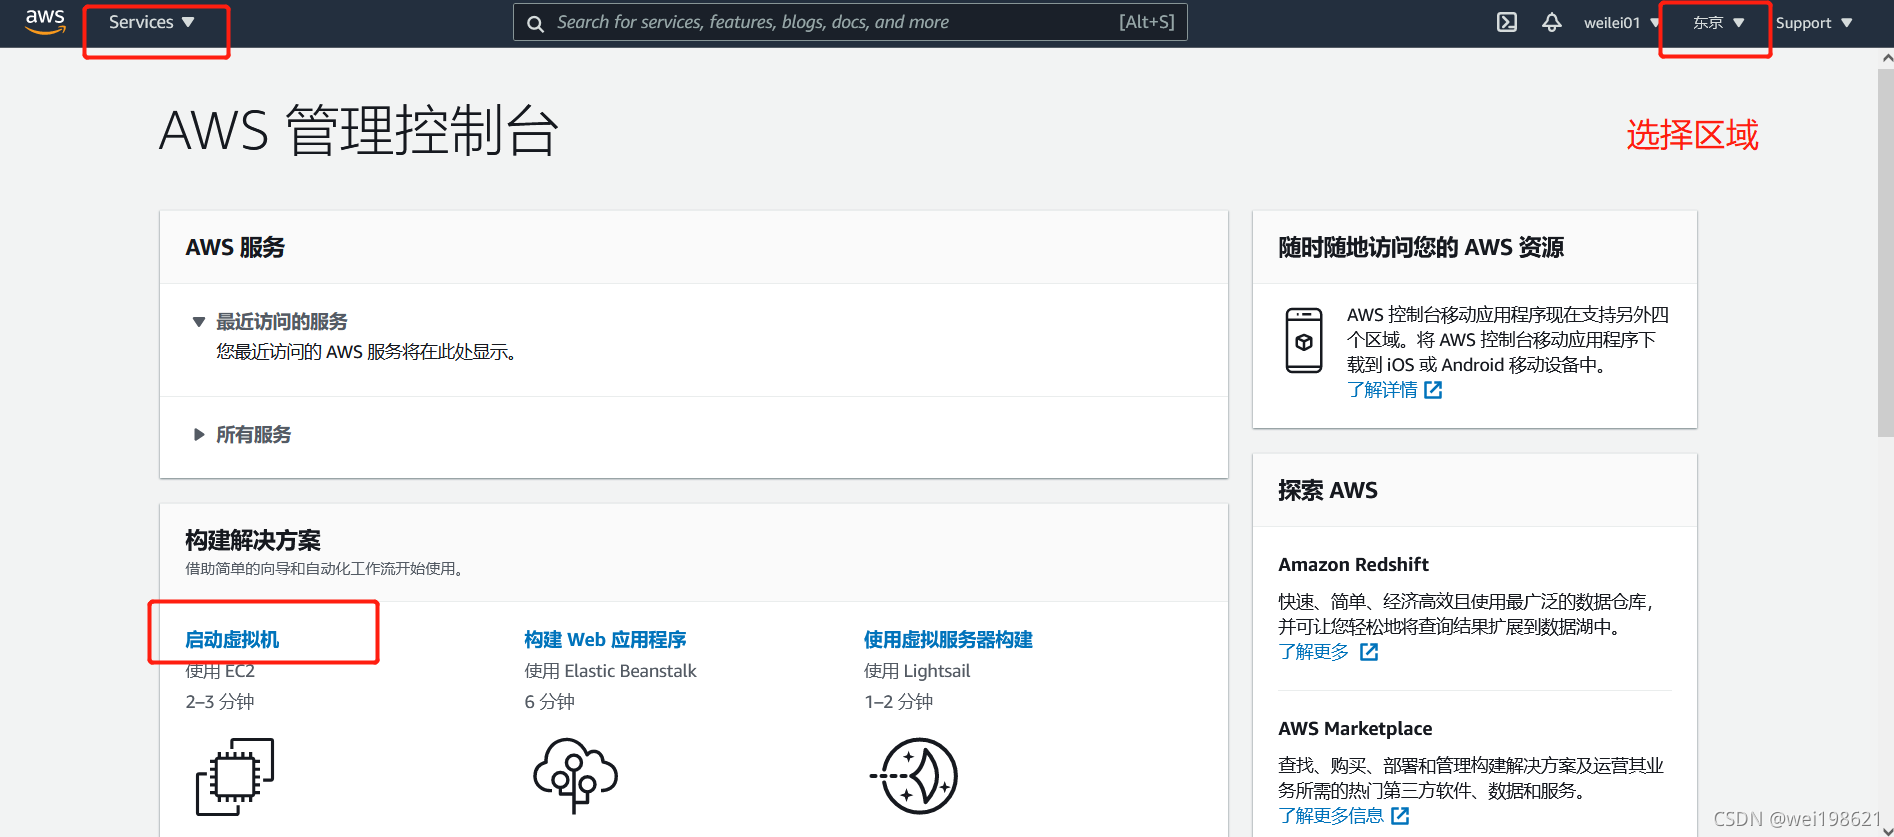
Task: Click the page vertical scrollbar thumb
Action: click(1886, 253)
